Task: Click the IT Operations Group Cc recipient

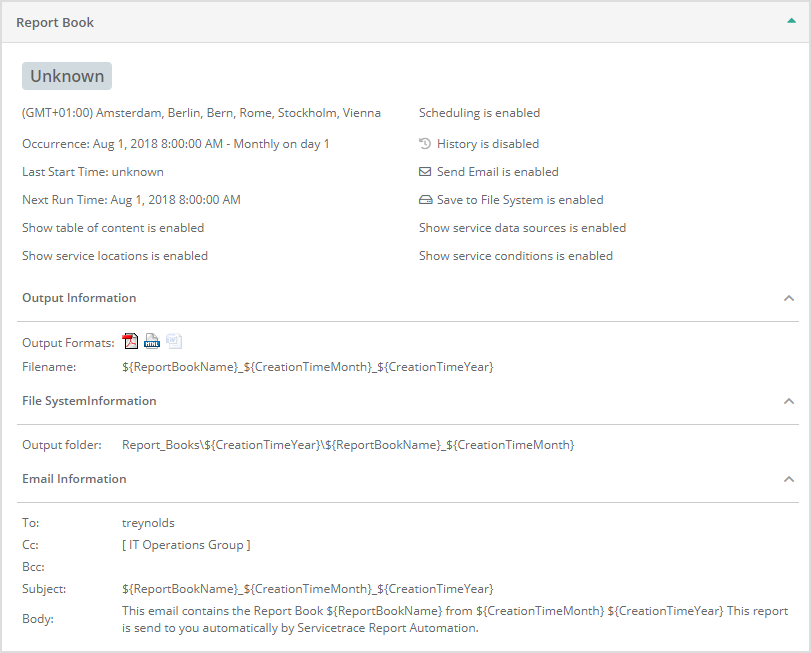Action: click(186, 545)
